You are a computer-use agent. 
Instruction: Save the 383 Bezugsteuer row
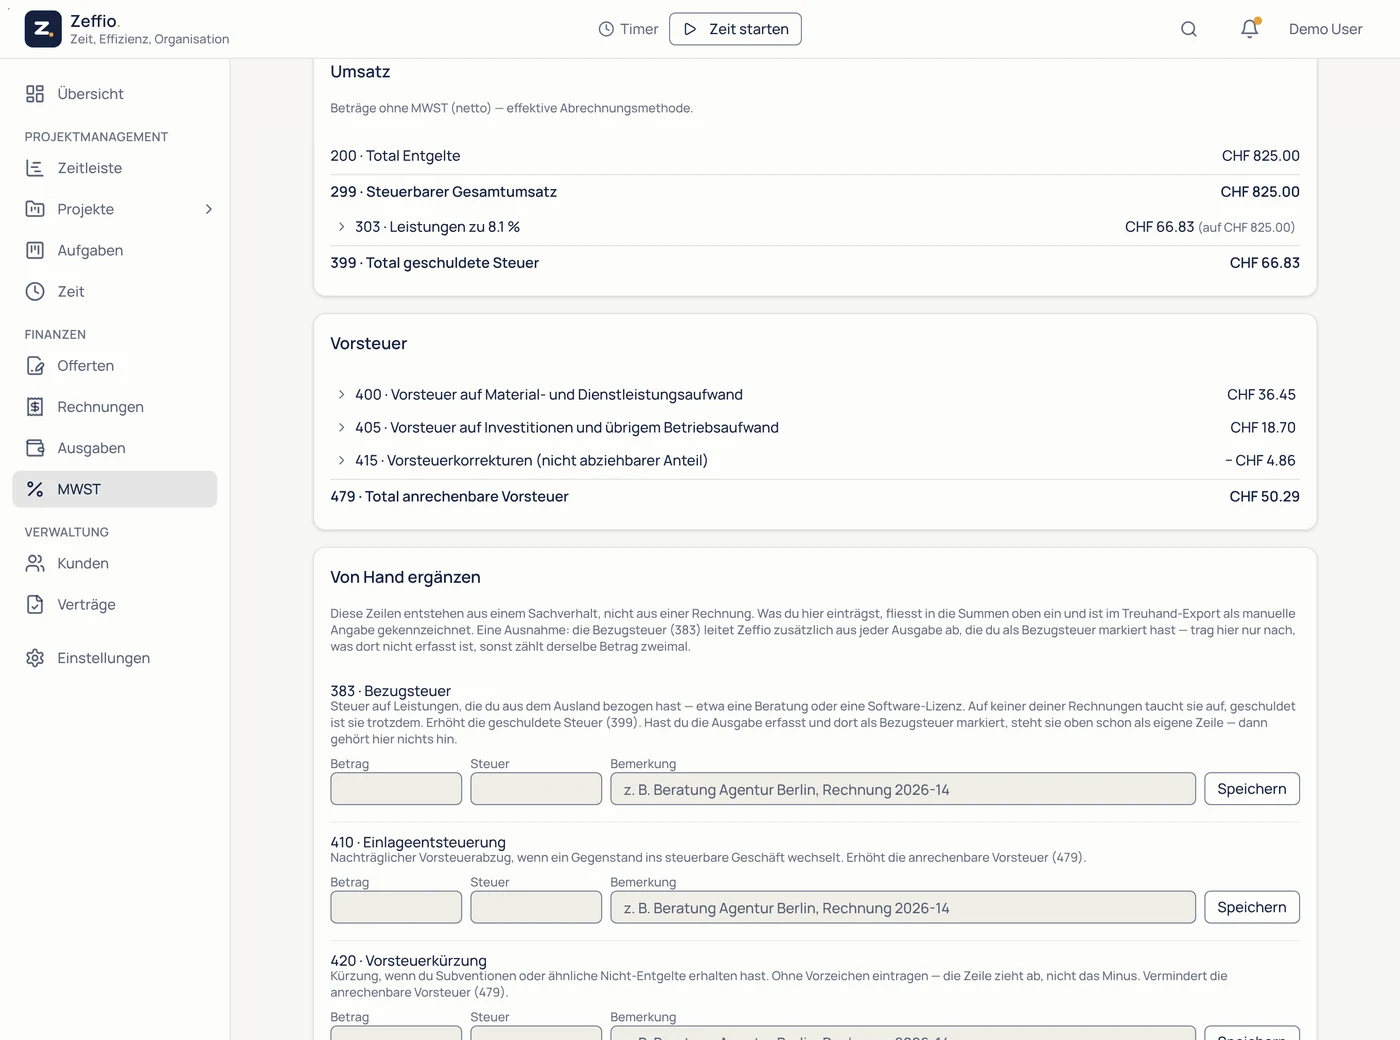[x=1252, y=789]
